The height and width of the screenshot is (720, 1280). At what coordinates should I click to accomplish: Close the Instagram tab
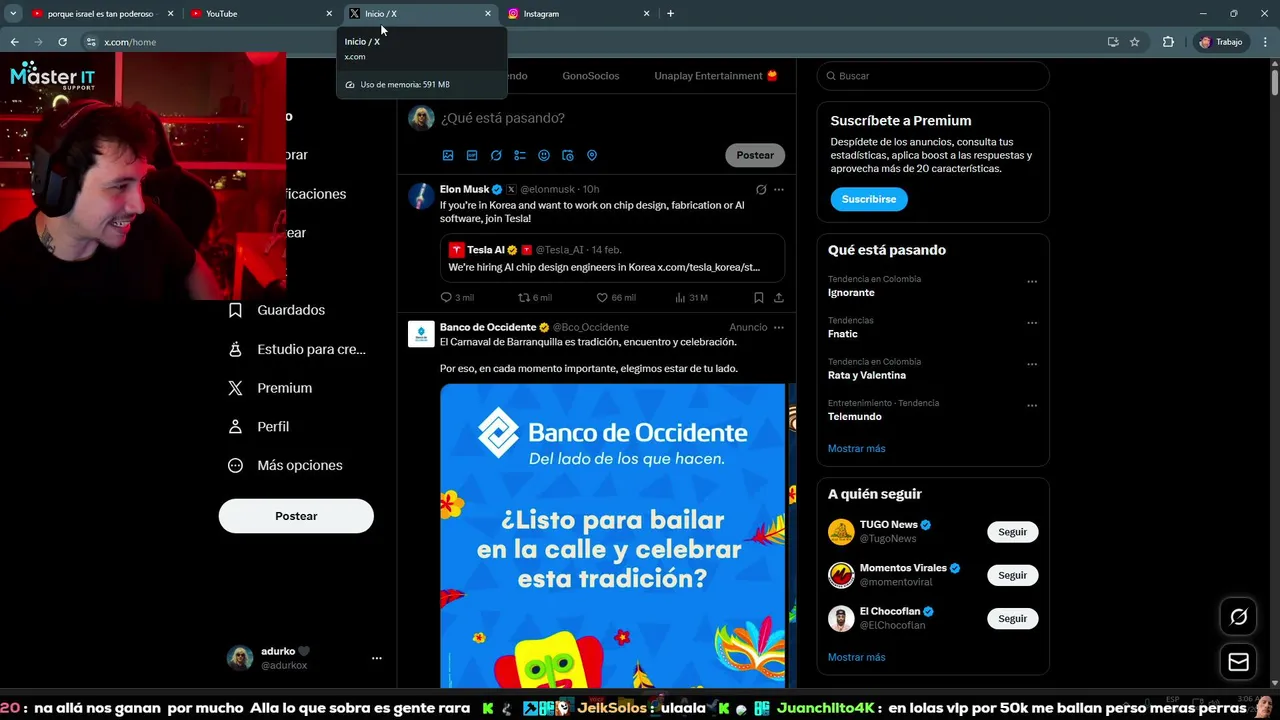(646, 14)
